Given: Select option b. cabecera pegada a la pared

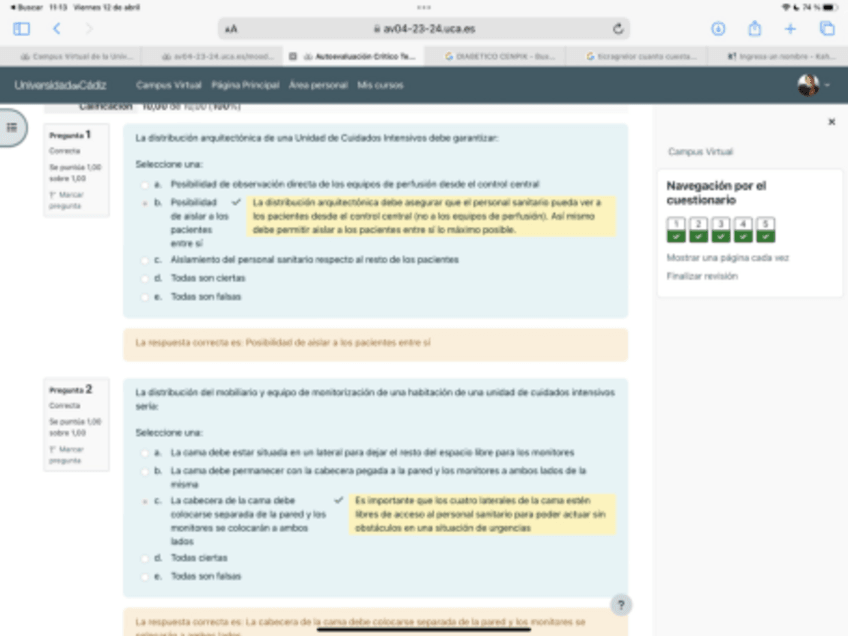Looking at the screenshot, I should coord(144,471).
